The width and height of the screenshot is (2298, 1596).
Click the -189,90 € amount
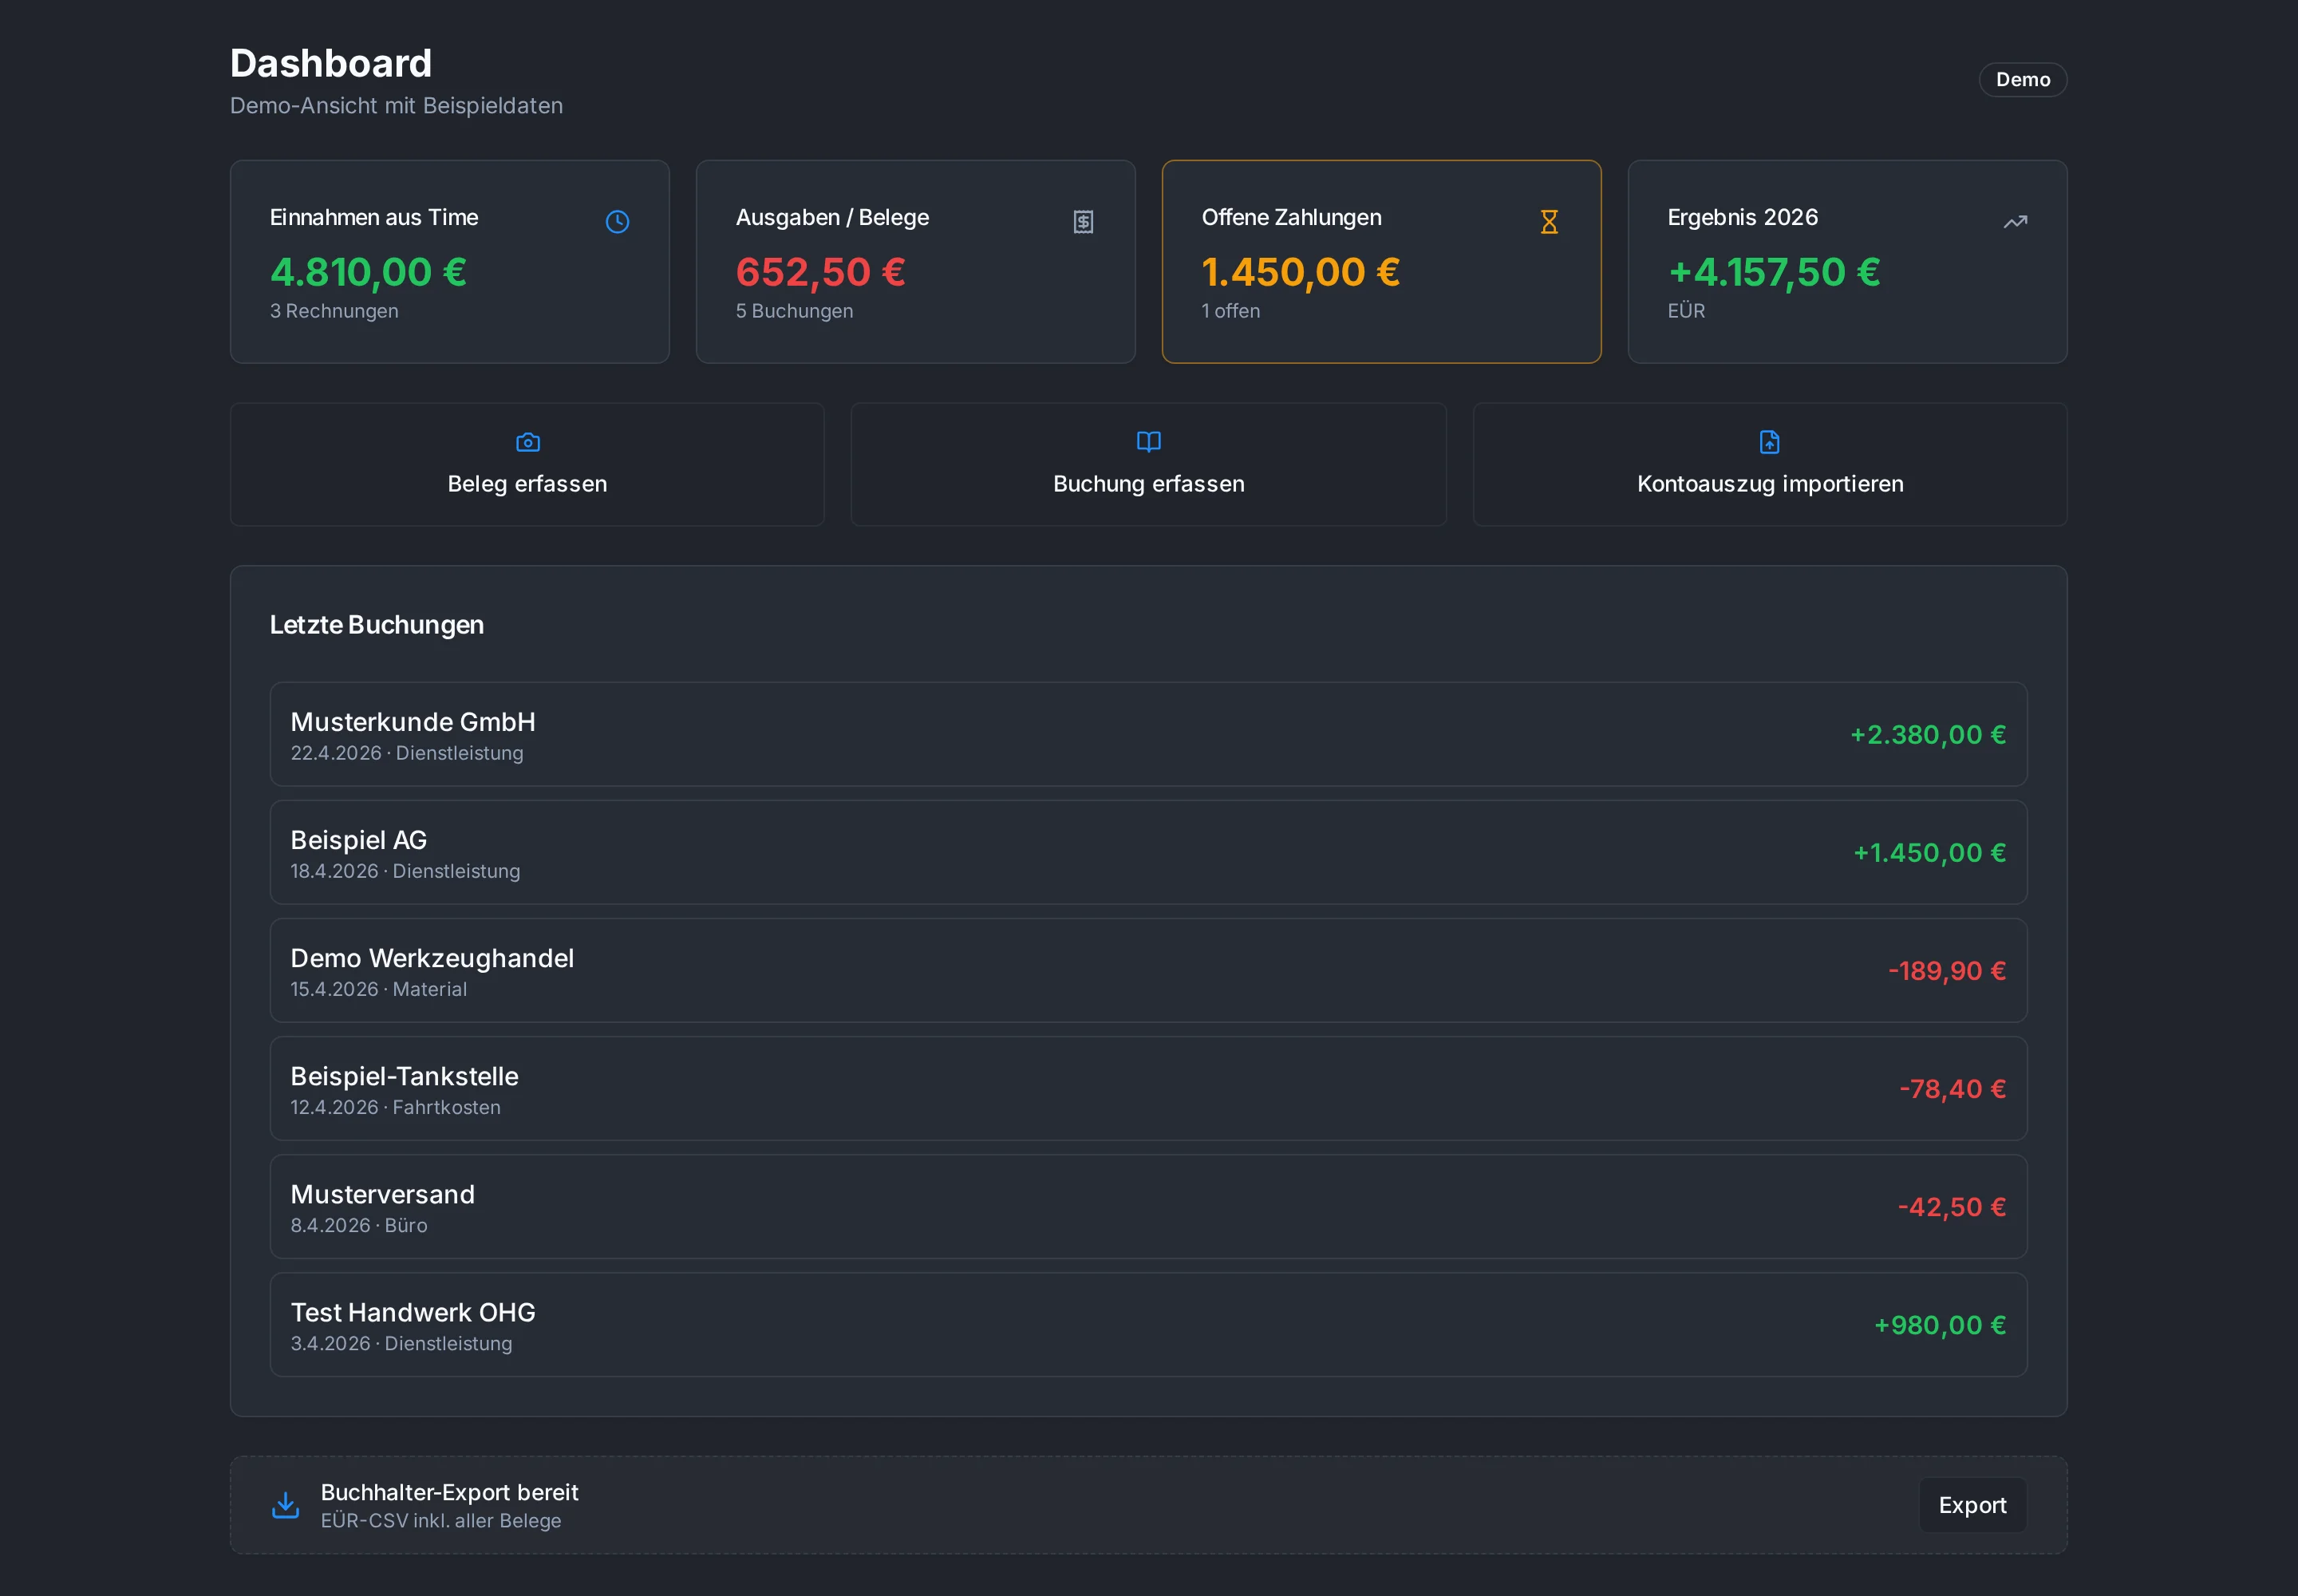[x=1947, y=971]
